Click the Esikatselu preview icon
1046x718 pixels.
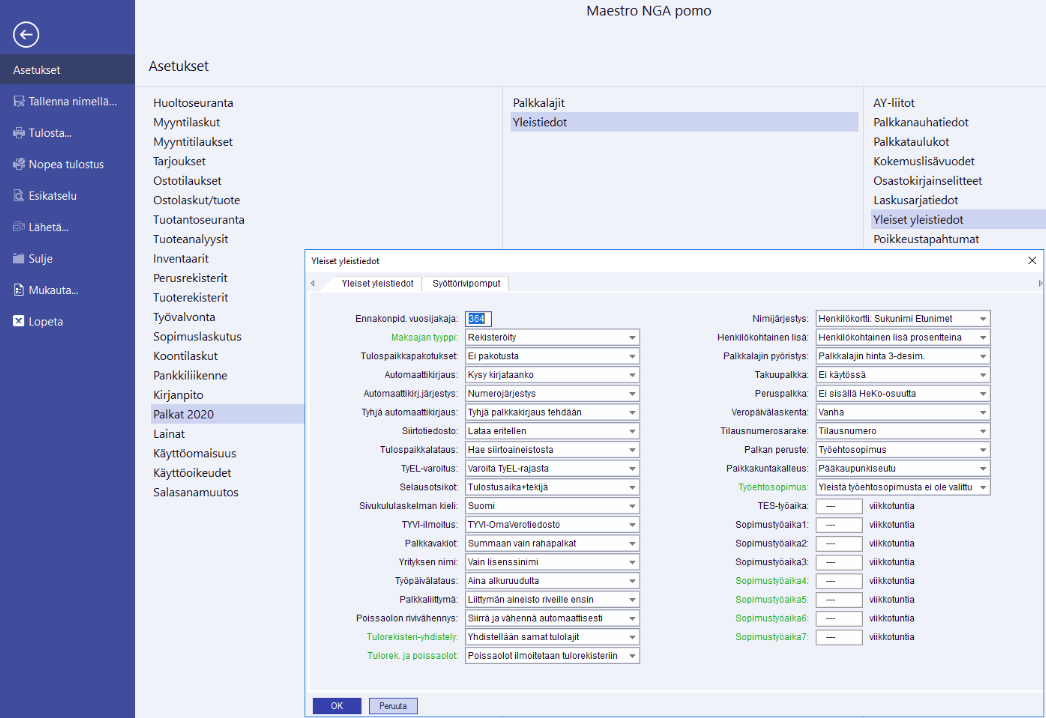(x=19, y=196)
